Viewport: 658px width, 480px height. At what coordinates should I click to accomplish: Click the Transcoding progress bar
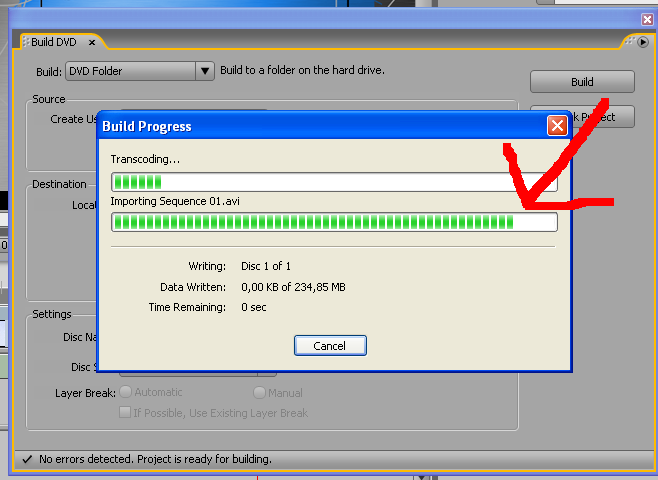334,182
